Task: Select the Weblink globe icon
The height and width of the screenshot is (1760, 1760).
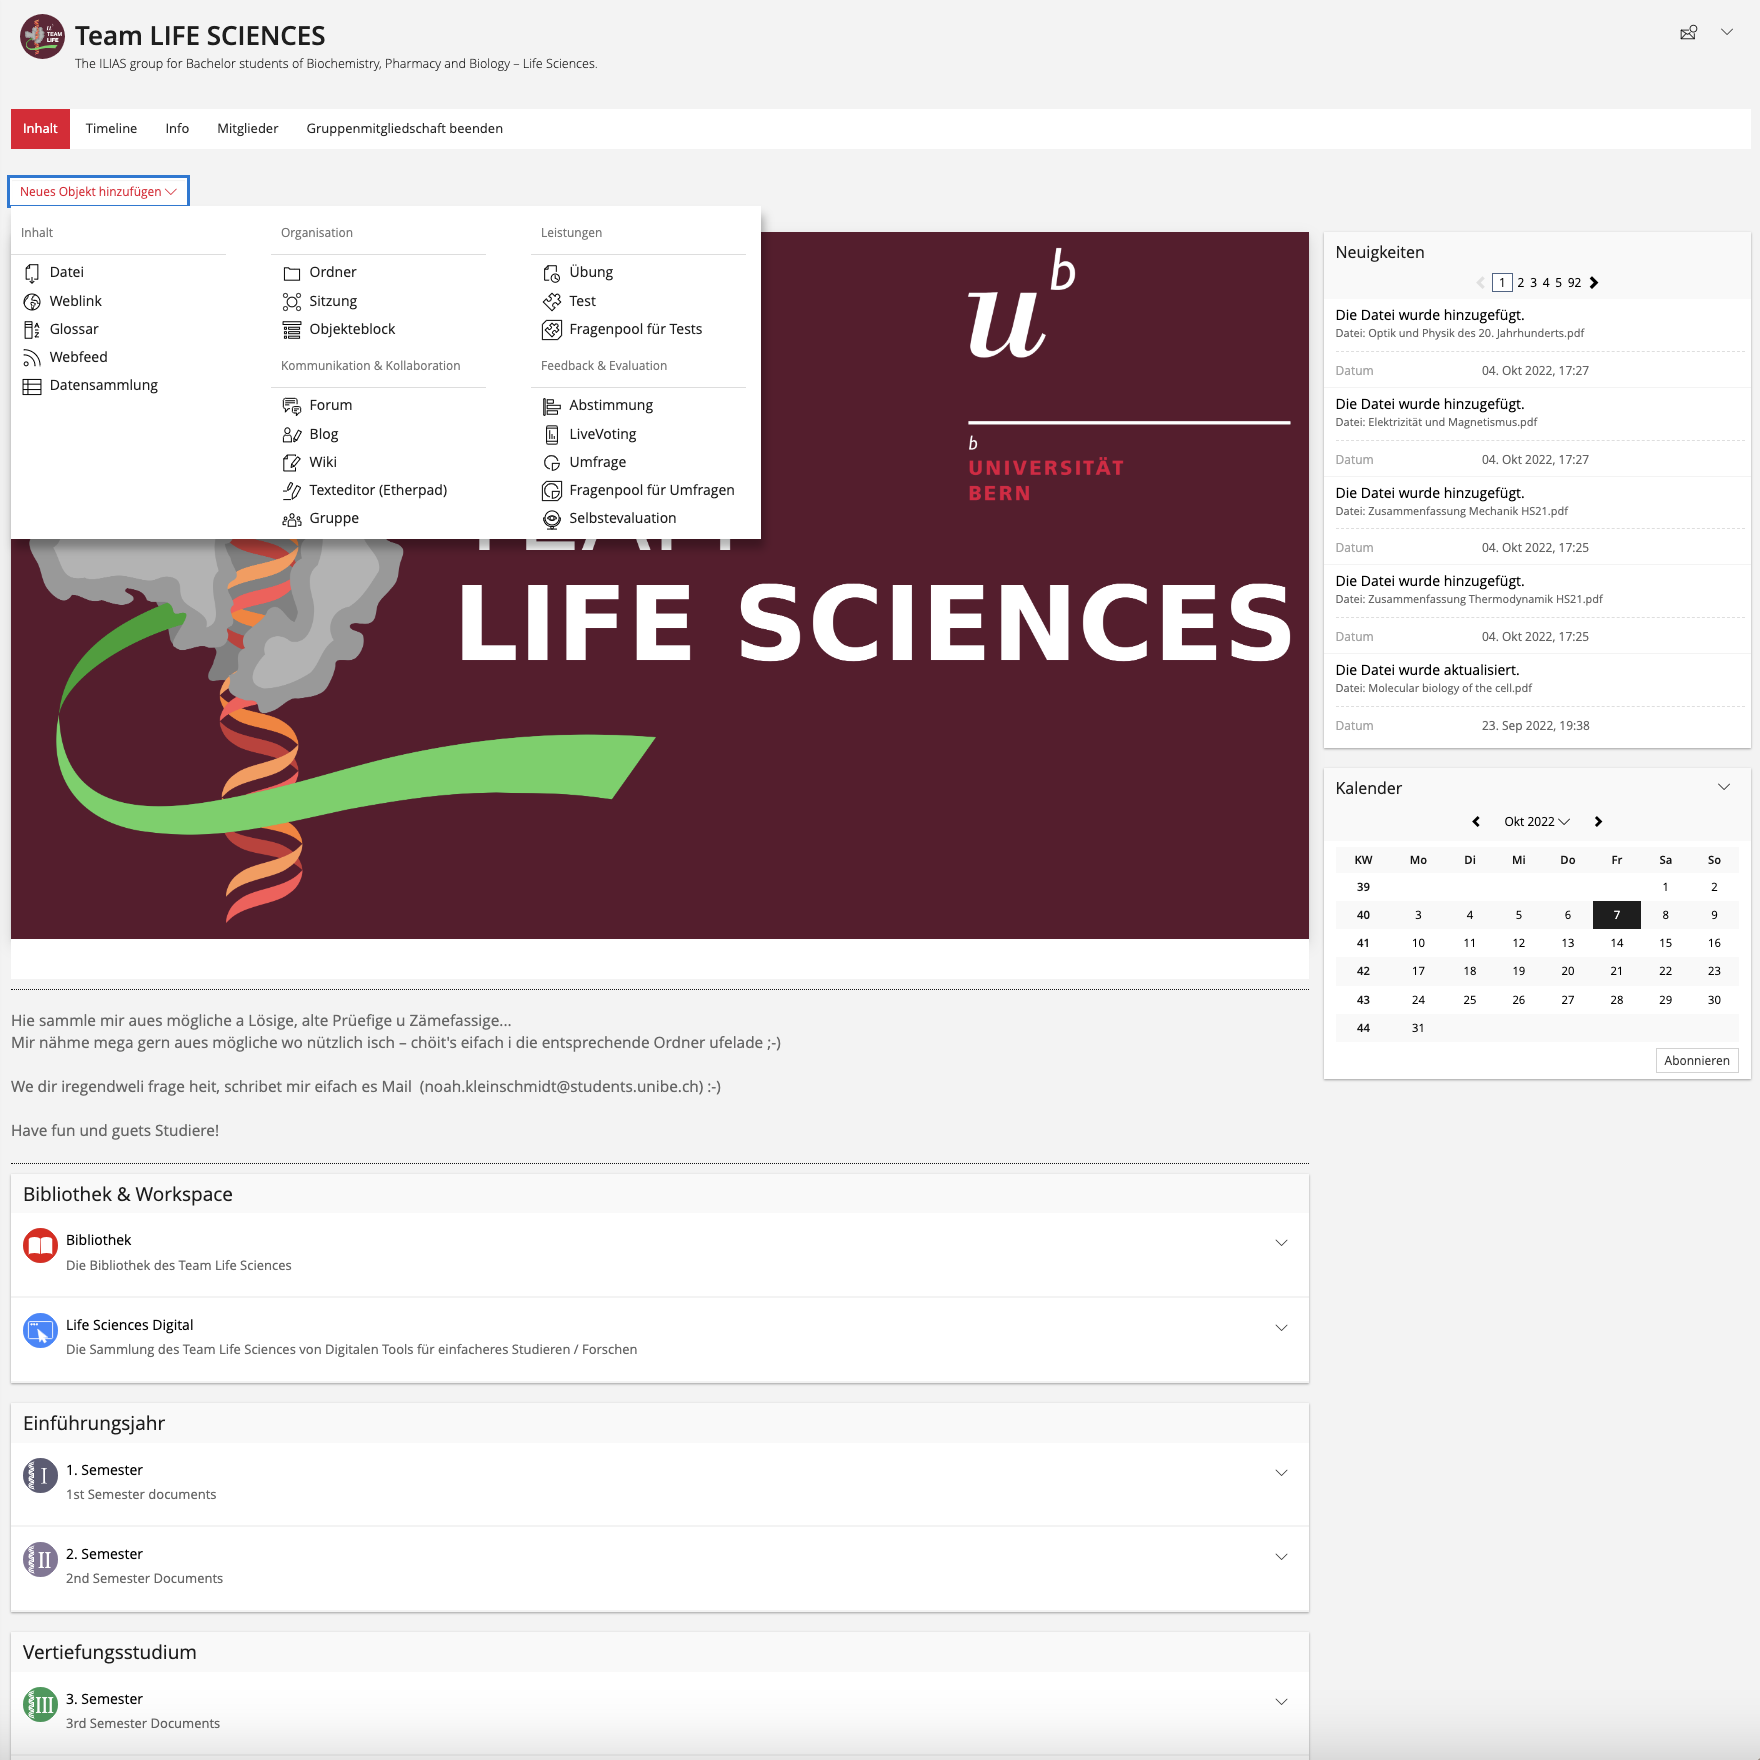Action: pos(32,301)
